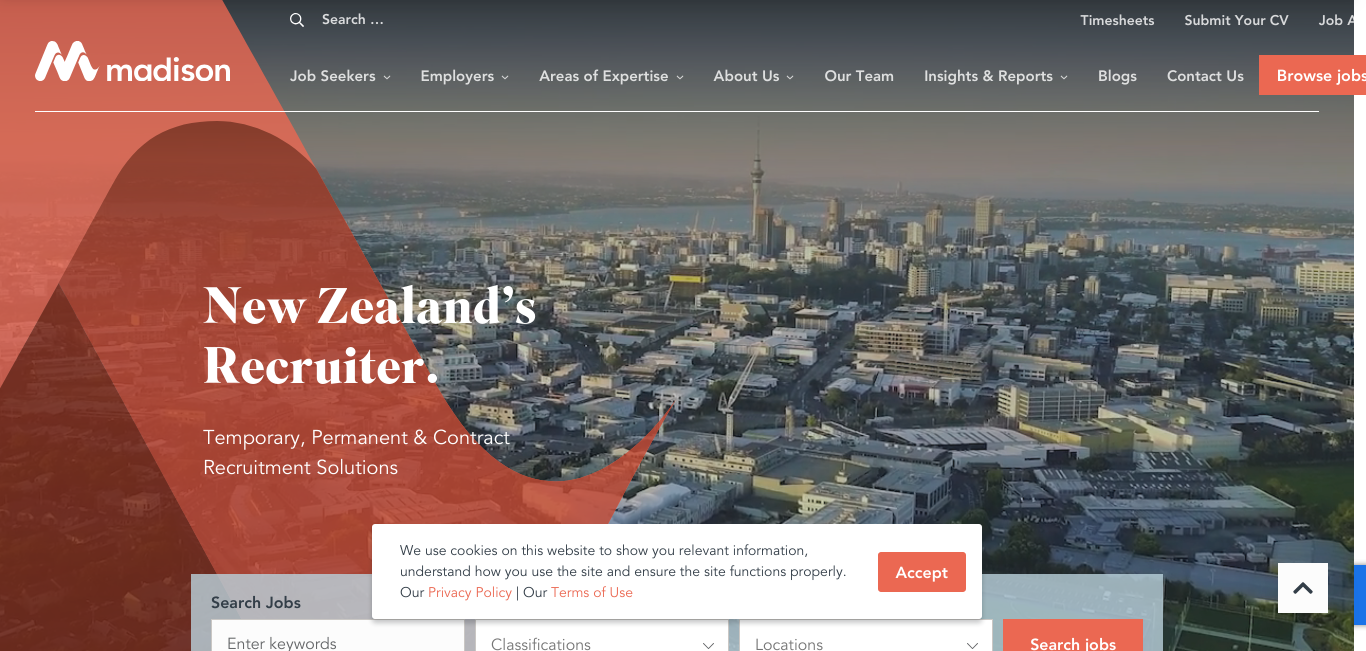This screenshot has width=1366, height=651.
Task: Click the Madison logo
Action: coord(133,62)
